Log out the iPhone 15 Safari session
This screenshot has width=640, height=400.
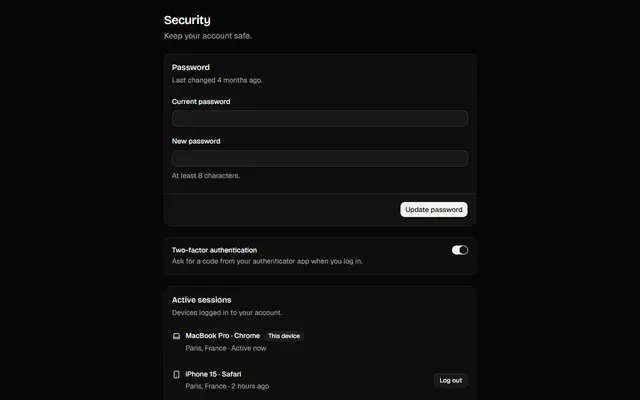[x=451, y=380]
